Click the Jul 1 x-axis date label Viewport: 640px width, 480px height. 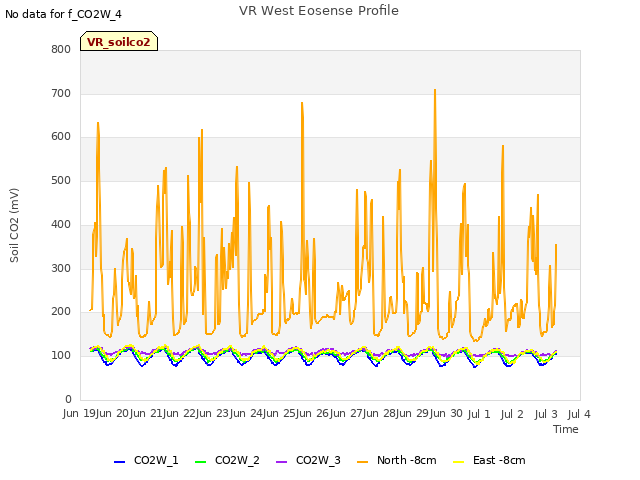(479, 414)
